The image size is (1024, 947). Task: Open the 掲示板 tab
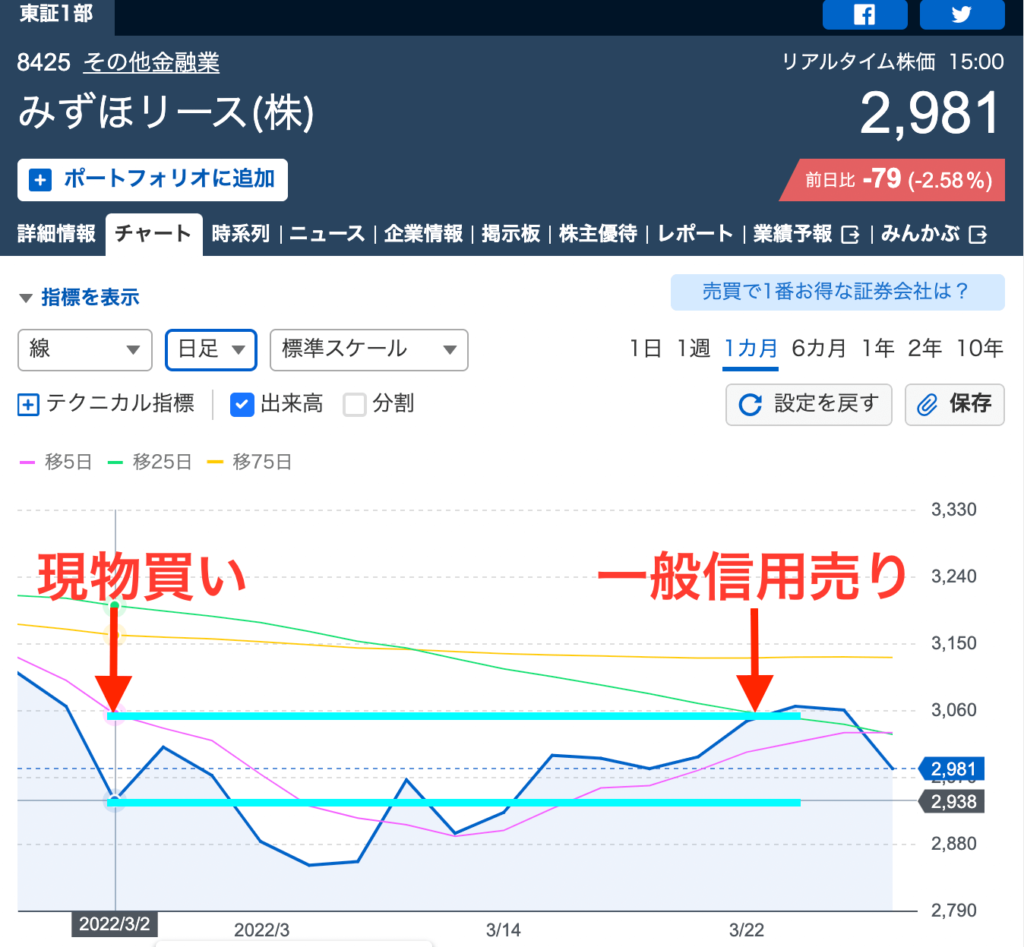[x=511, y=234]
